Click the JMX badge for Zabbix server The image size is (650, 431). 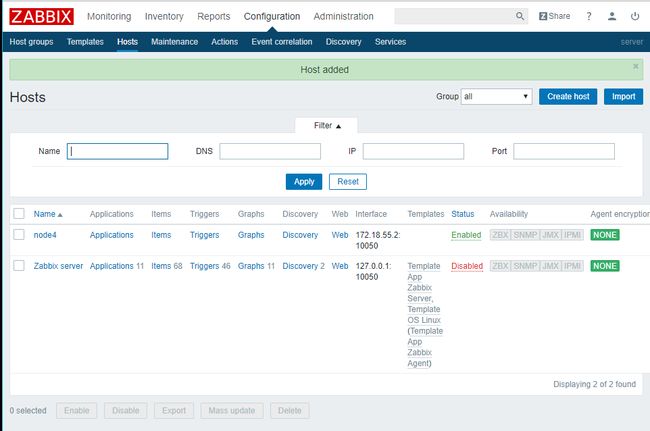point(551,266)
